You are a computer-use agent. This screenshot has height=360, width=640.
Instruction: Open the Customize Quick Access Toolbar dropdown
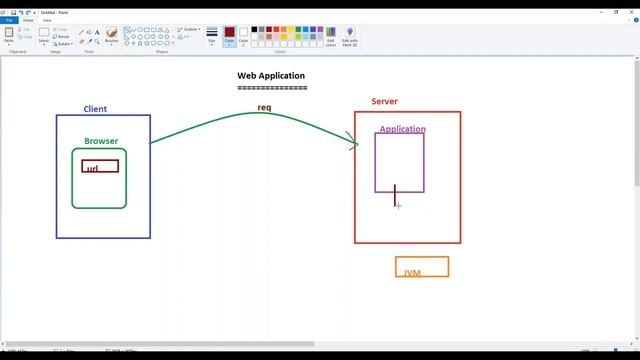[35, 13]
